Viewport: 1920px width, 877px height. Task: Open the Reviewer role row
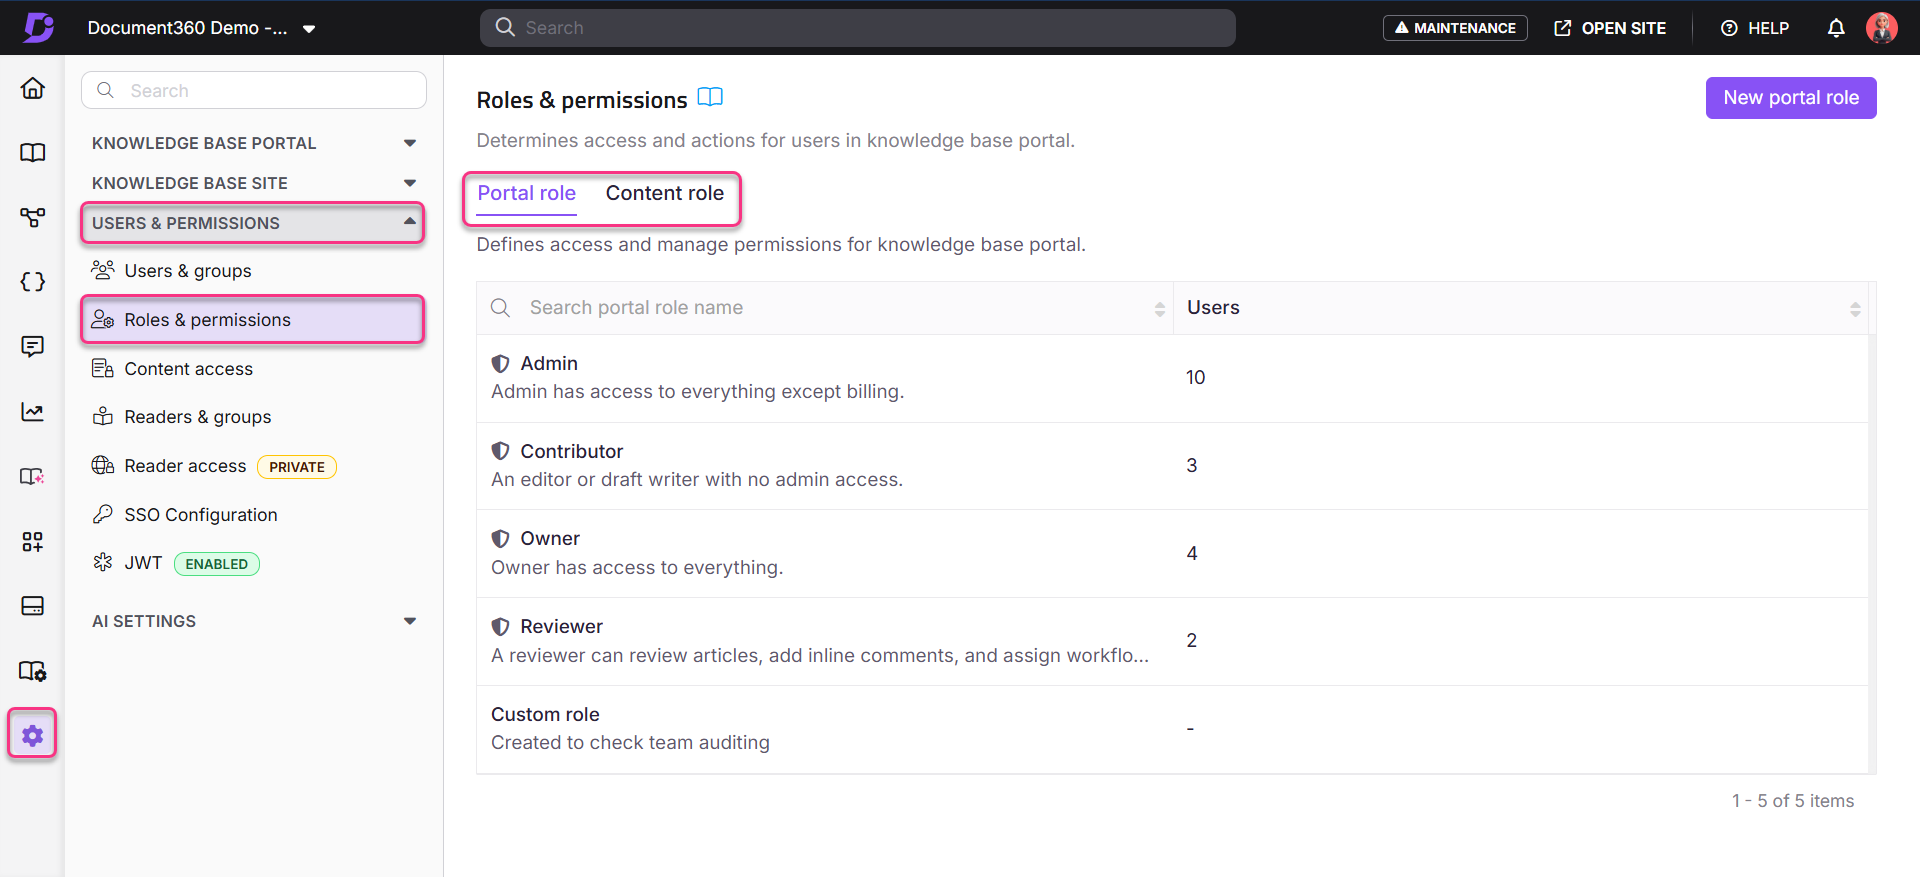click(1172, 642)
